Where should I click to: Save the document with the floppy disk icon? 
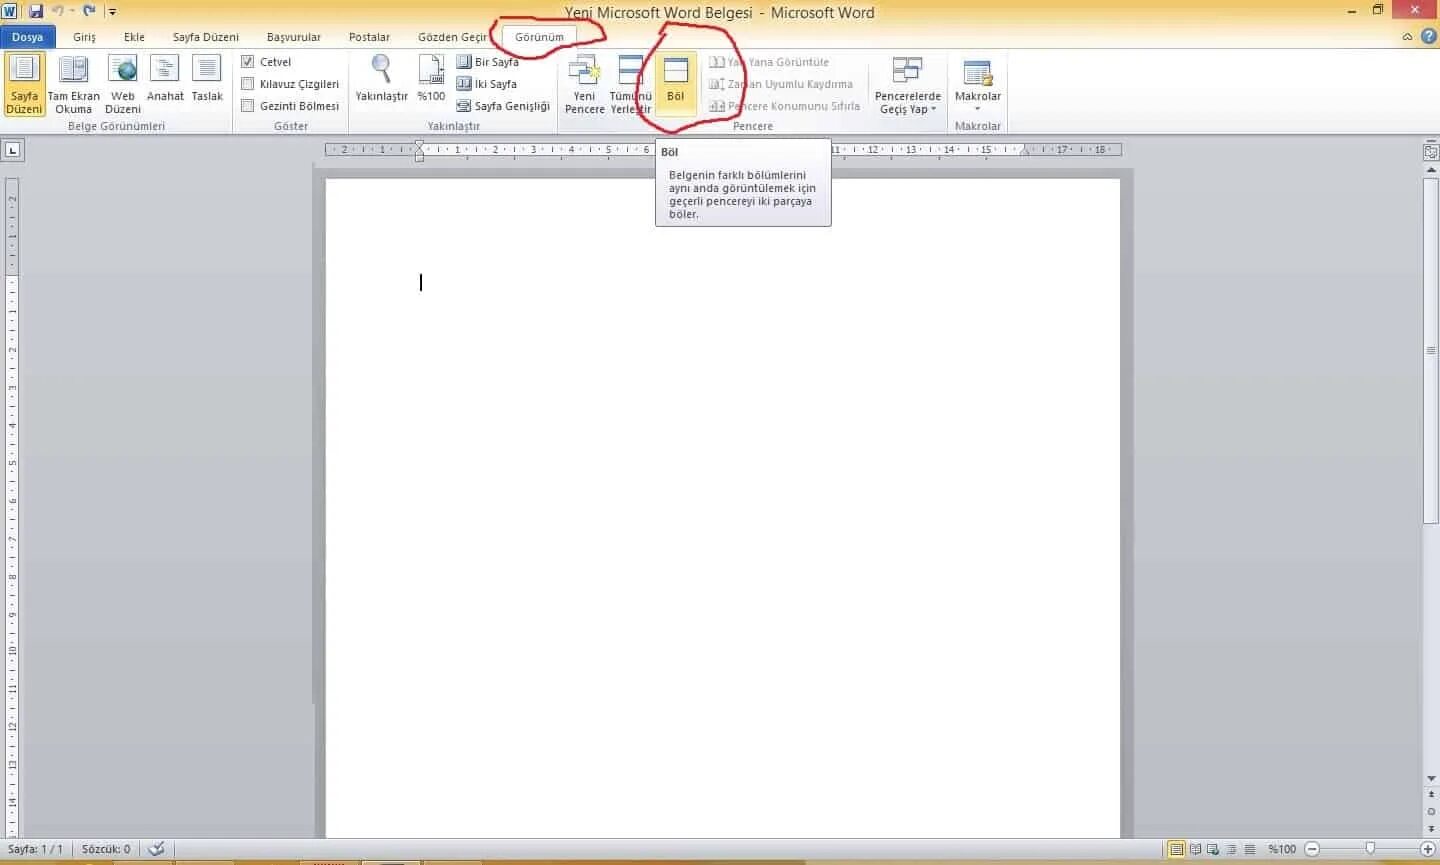tap(36, 11)
